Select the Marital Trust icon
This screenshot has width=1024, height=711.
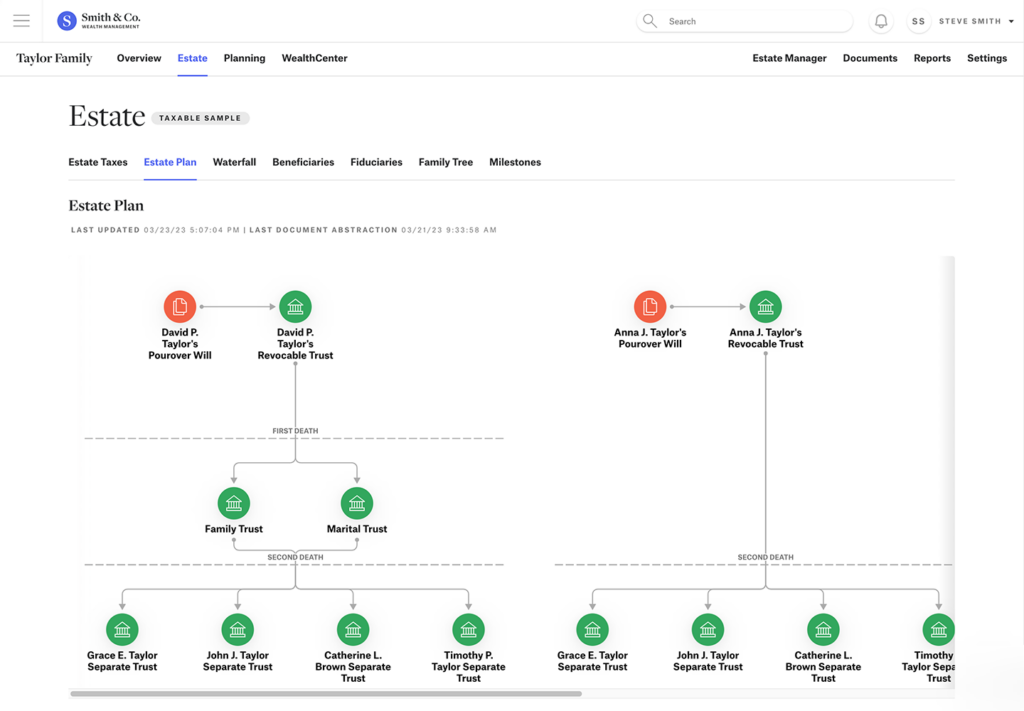[x=357, y=503]
